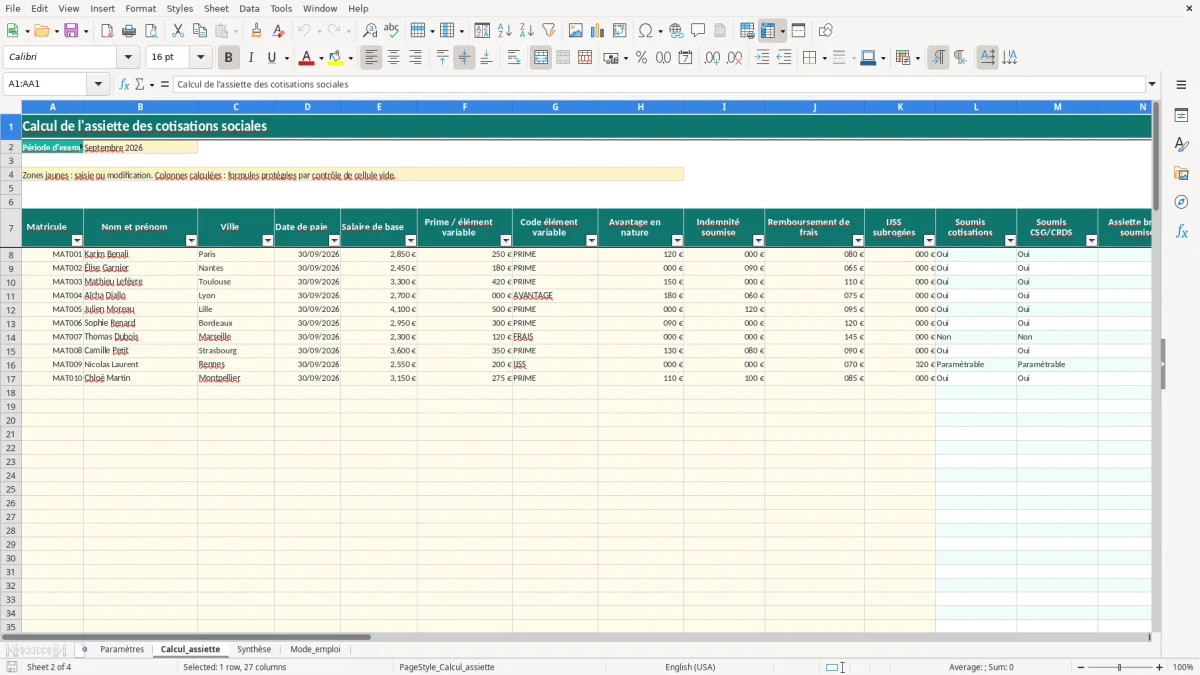Toggle Center Vertically alignment
Image resolution: width=1200 pixels, height=675 pixels.
point(464,58)
